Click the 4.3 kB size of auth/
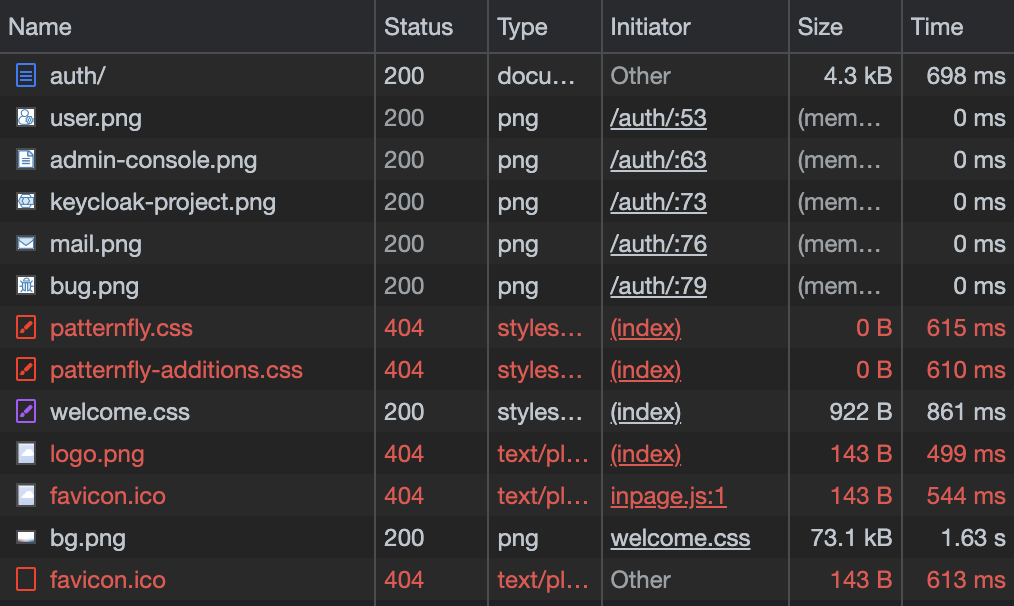This screenshot has width=1014, height=606. (858, 76)
